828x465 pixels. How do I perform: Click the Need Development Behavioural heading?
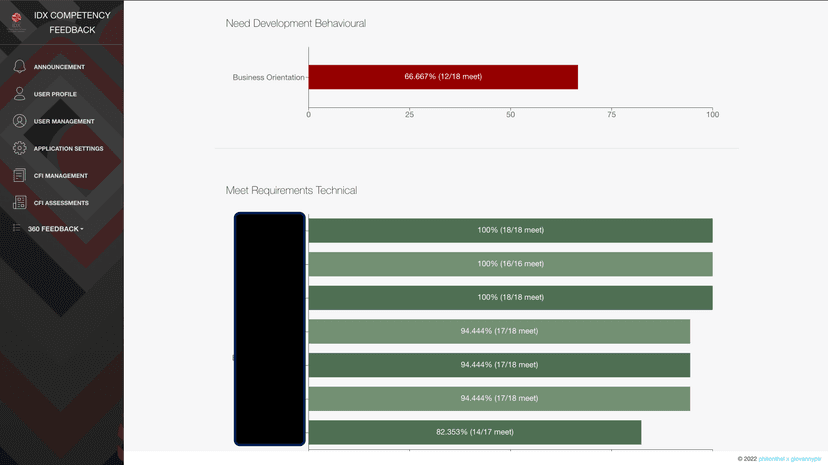(296, 23)
